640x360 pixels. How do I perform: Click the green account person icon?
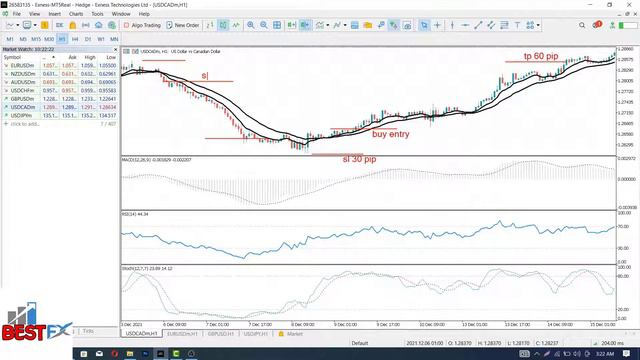612,25
